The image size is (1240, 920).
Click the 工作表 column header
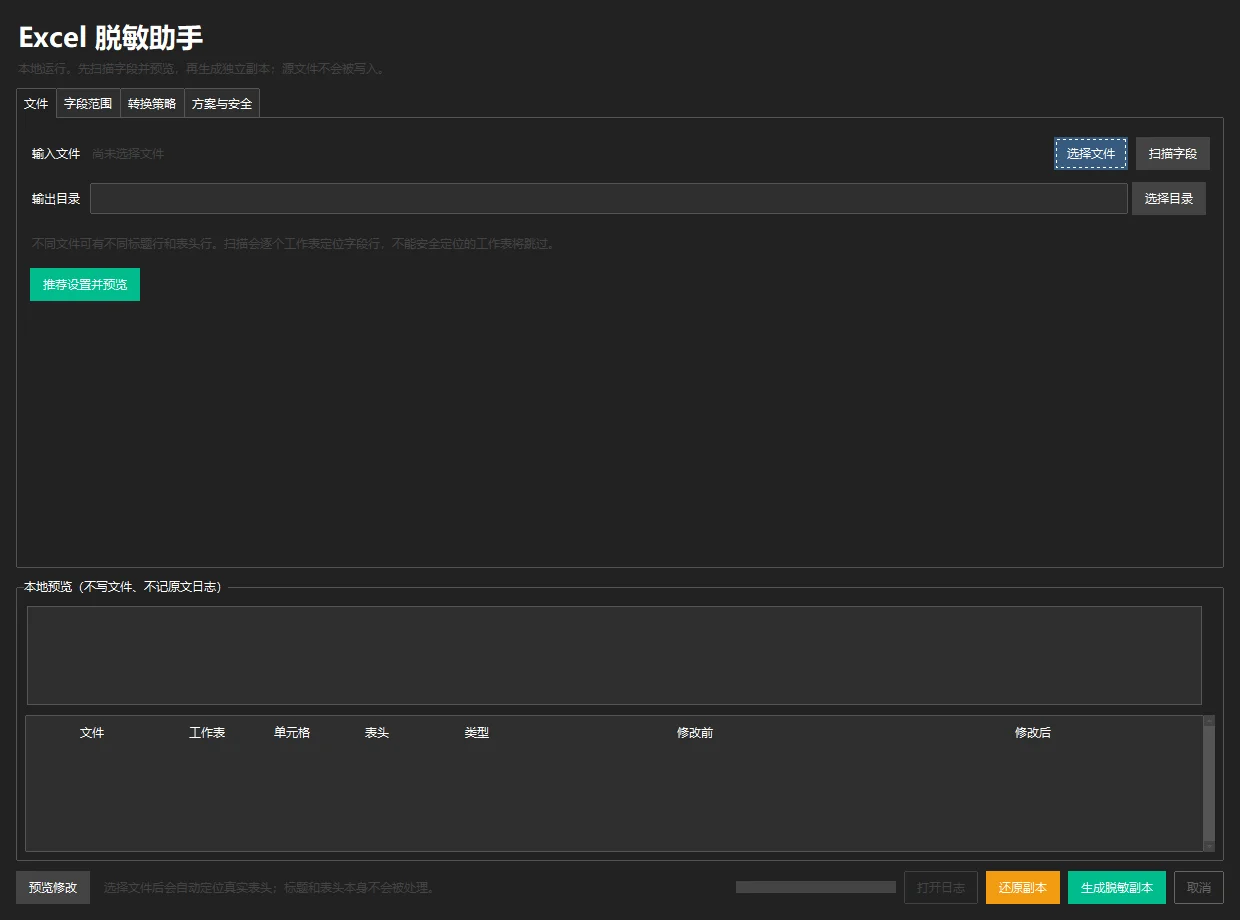click(x=207, y=733)
